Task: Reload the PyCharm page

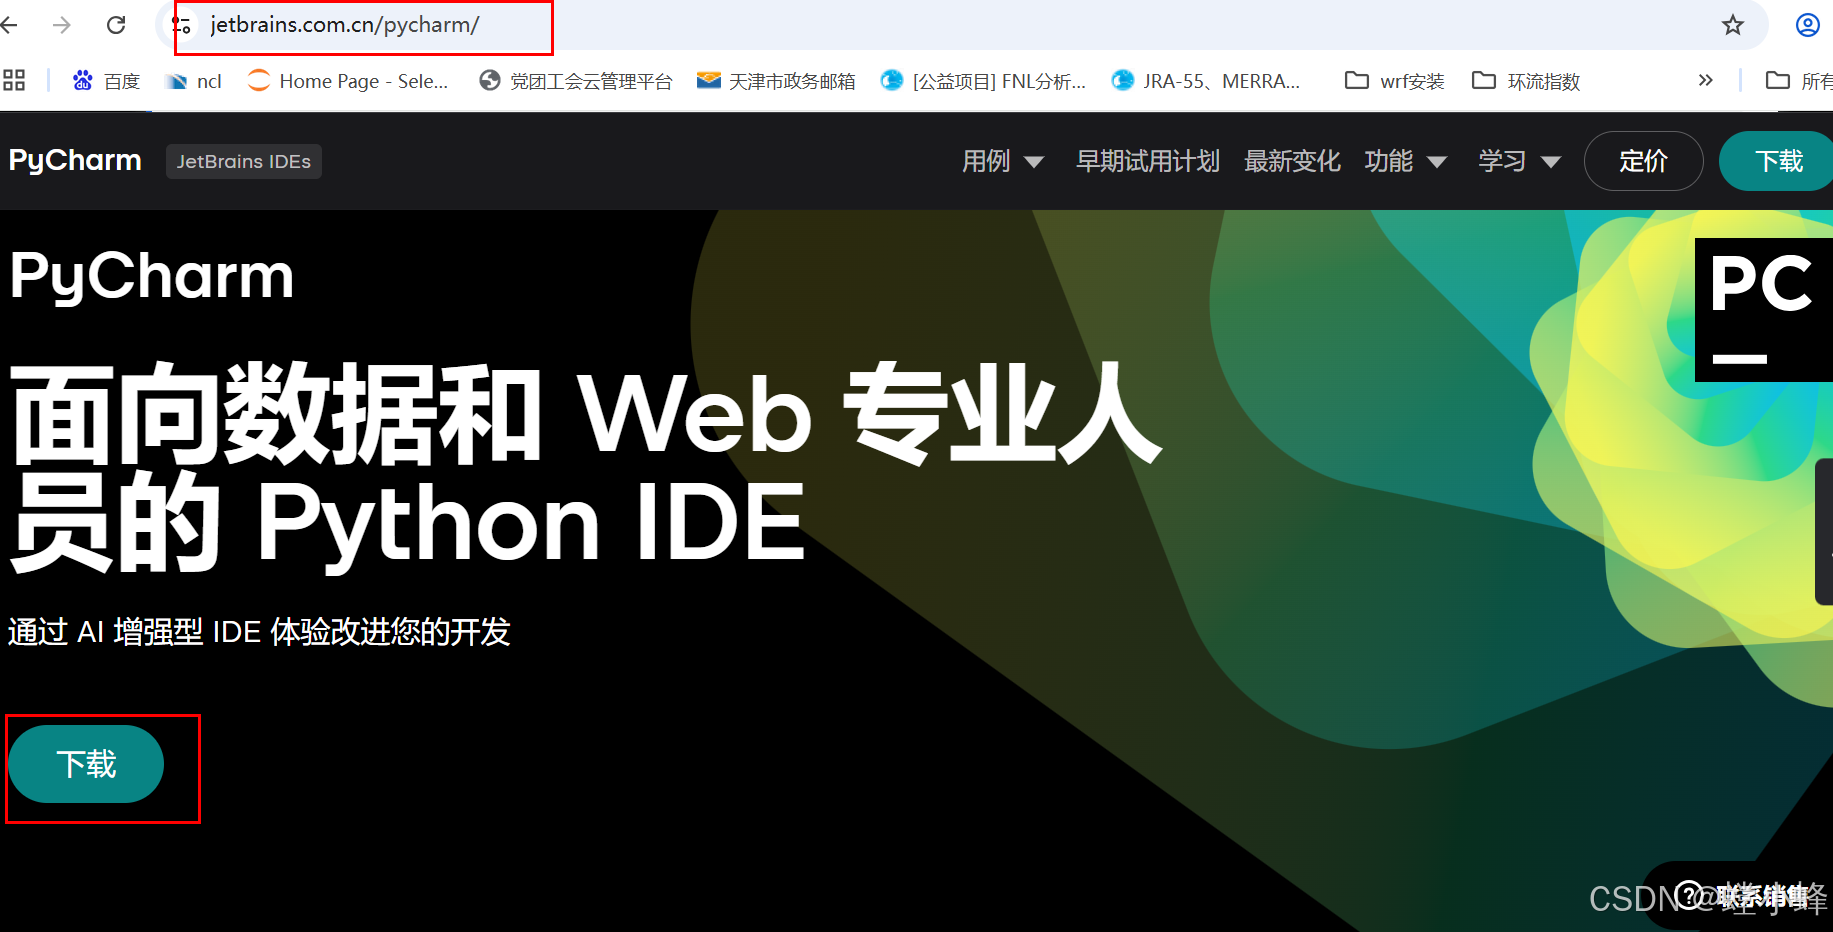Action: coord(116,25)
